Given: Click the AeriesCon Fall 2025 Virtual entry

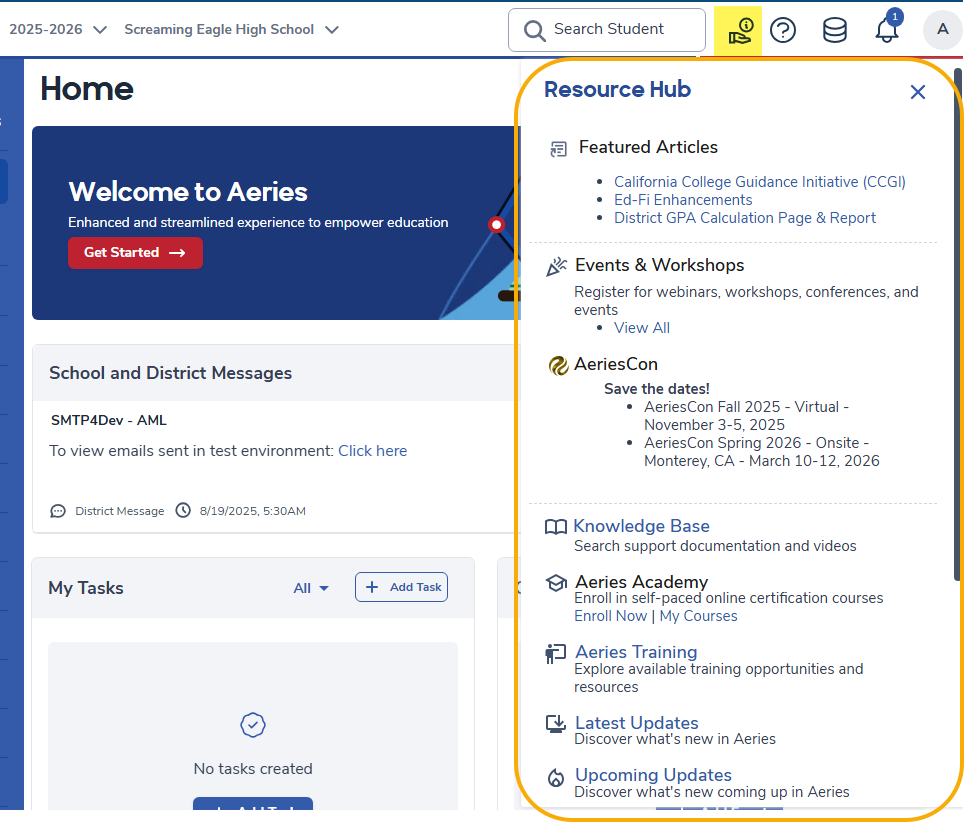Looking at the screenshot, I should 746,416.
